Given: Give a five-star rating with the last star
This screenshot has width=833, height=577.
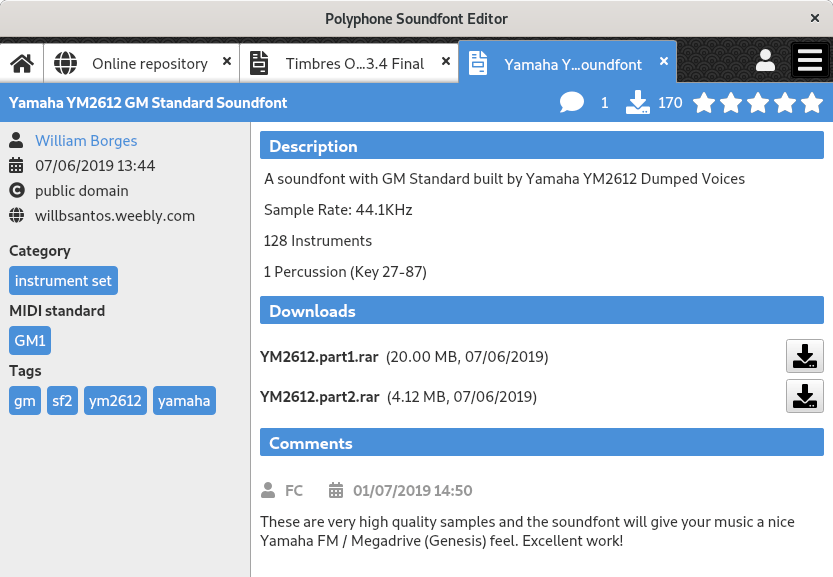Looking at the screenshot, I should pyautogui.click(x=812, y=101).
